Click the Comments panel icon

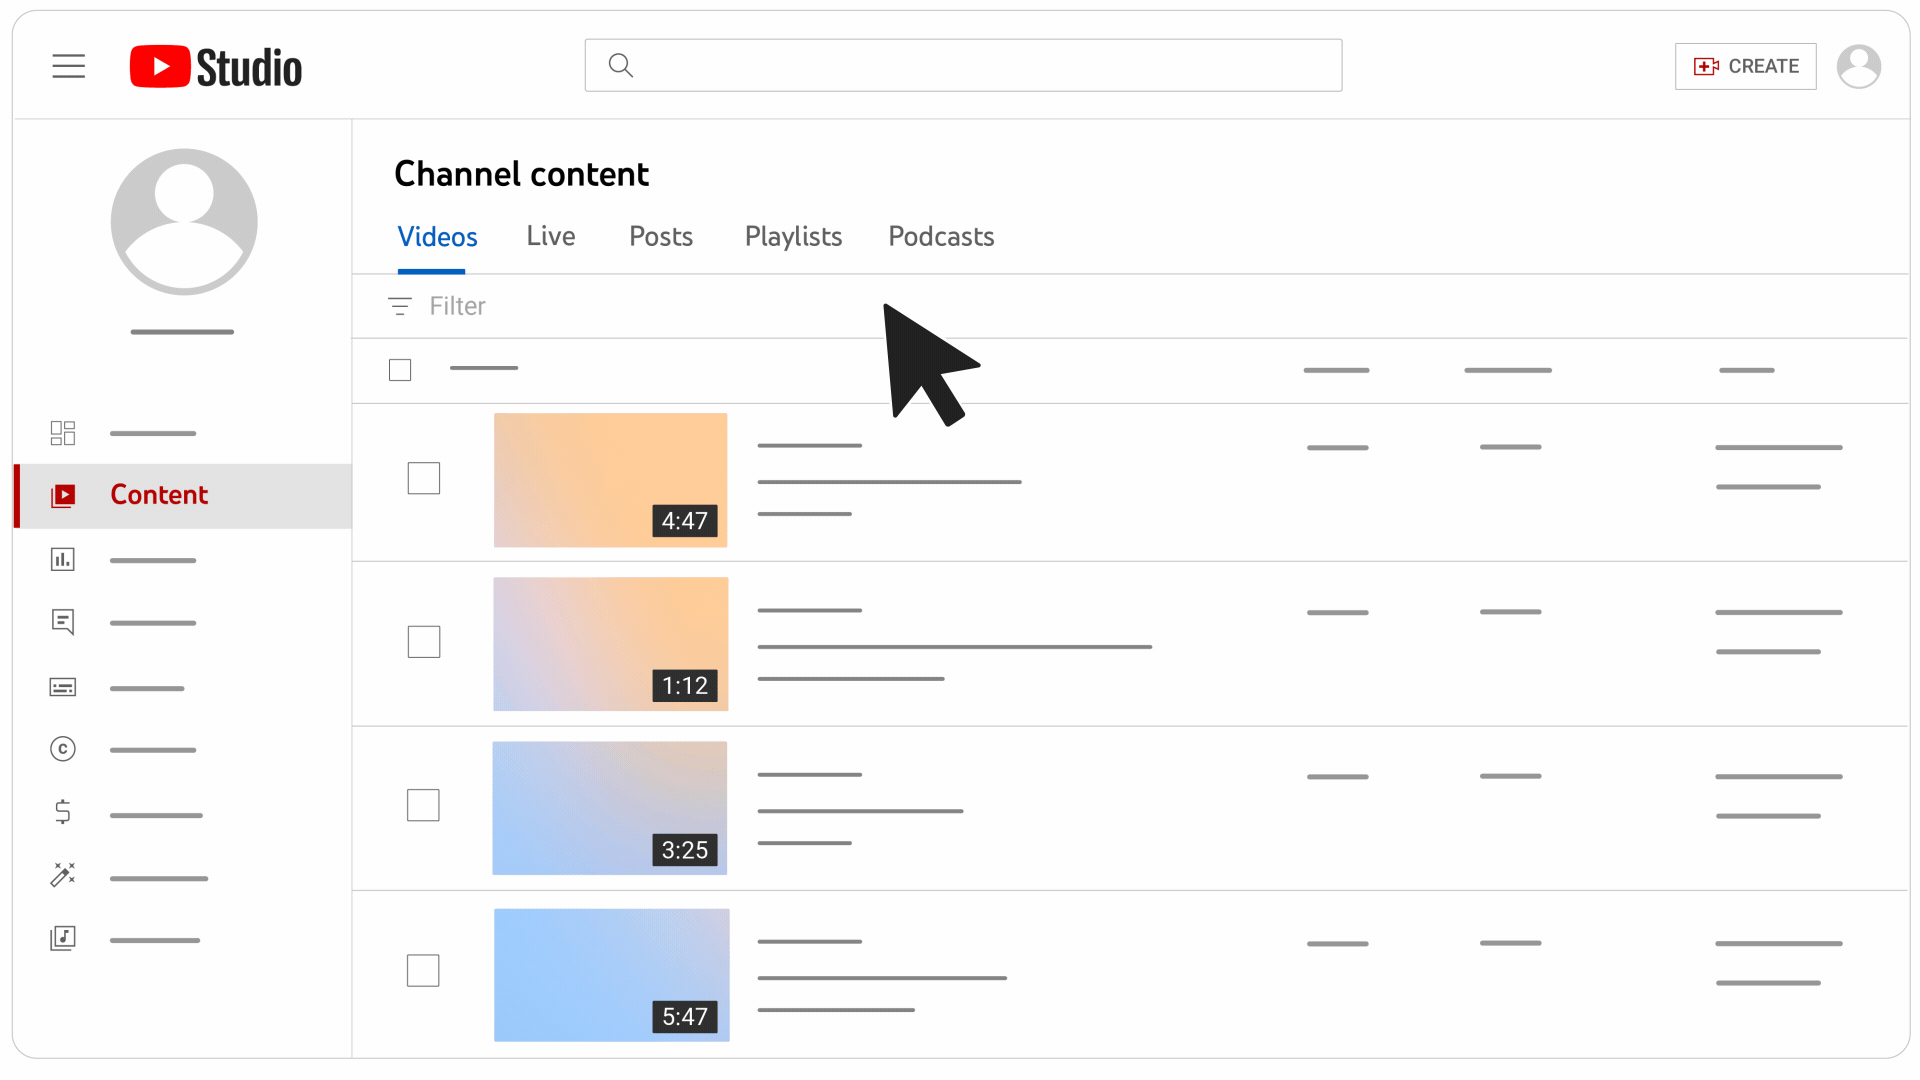pos(62,621)
